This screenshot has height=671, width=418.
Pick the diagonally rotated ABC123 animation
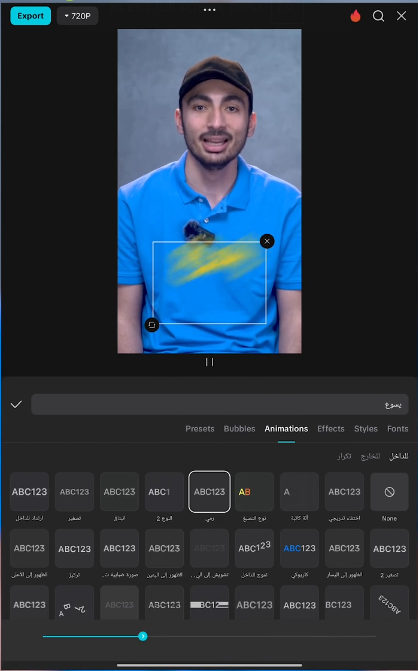(x=389, y=603)
